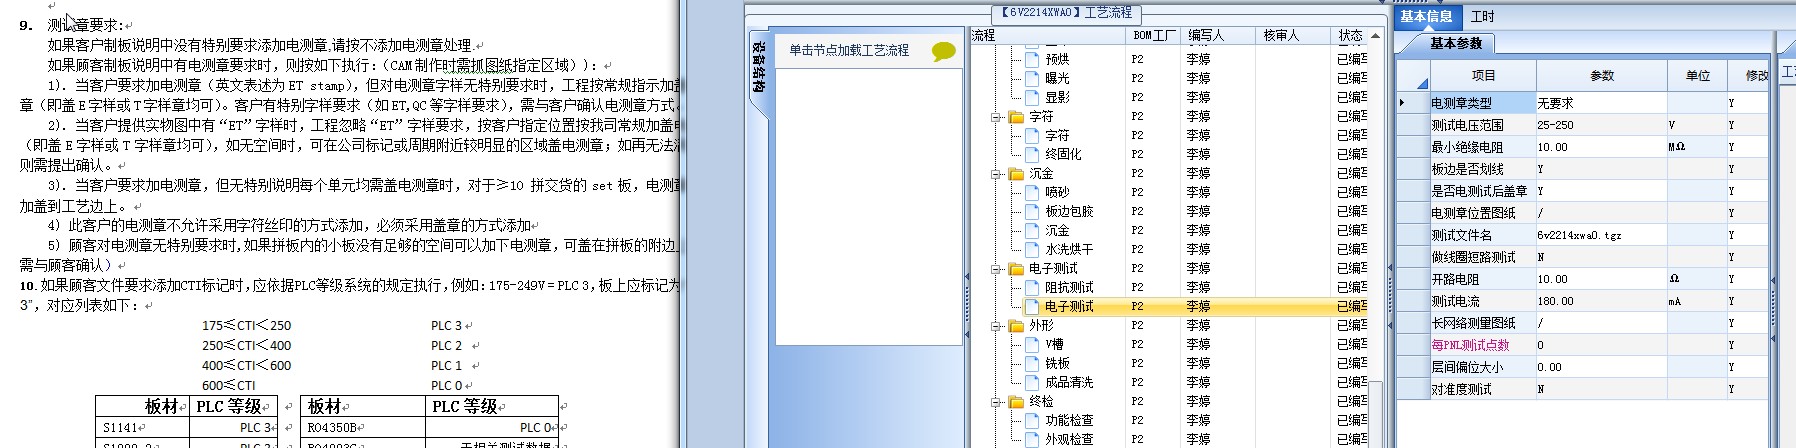Edit the 电测章类型 value 无要求

pyautogui.click(x=1601, y=103)
